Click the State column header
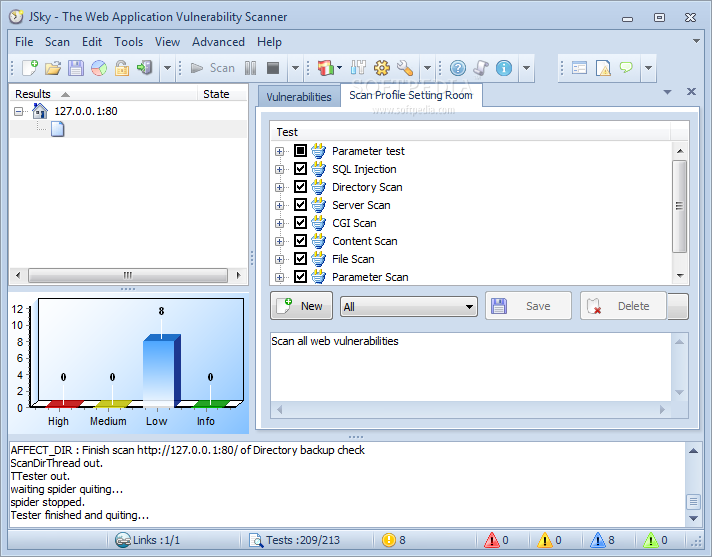The width and height of the screenshot is (712, 557). (222, 94)
